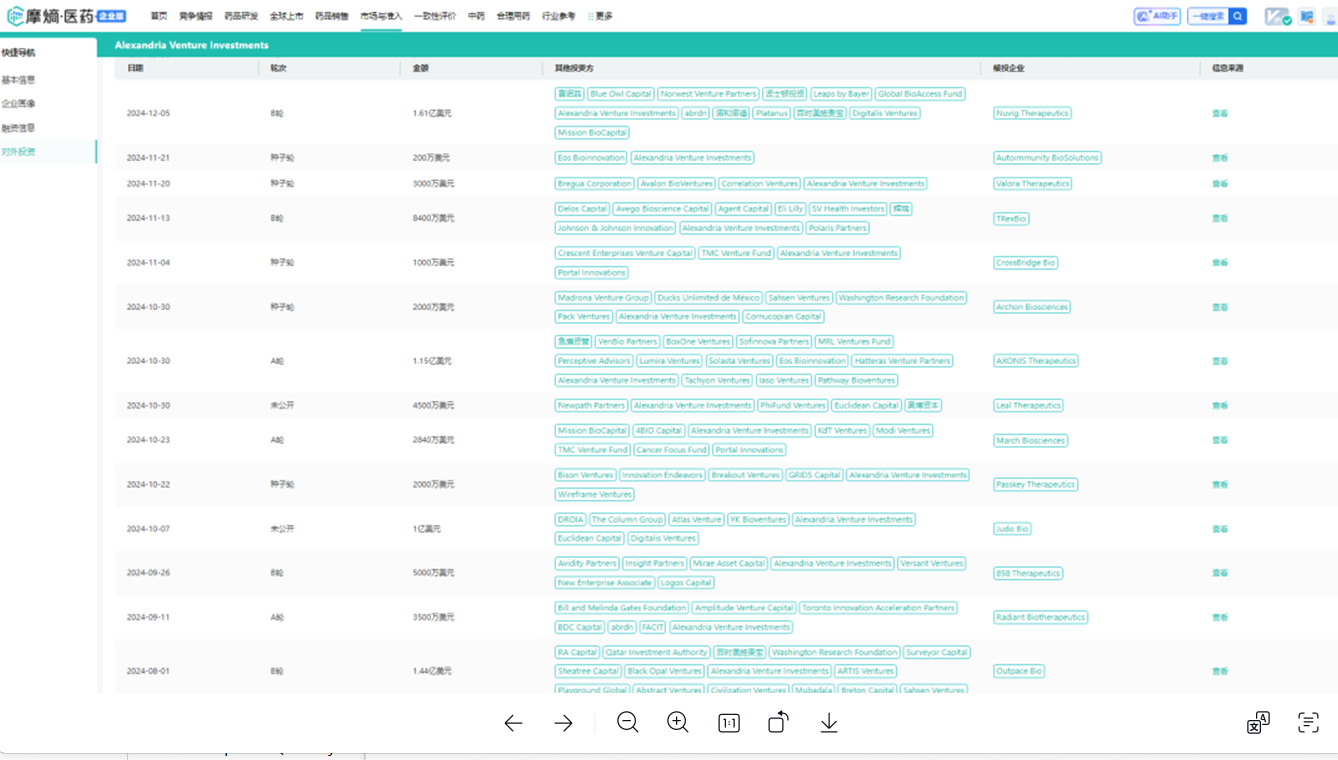Open the AXONIS Therapeutics company tag
This screenshot has height=760, width=1338.
[1036, 361]
